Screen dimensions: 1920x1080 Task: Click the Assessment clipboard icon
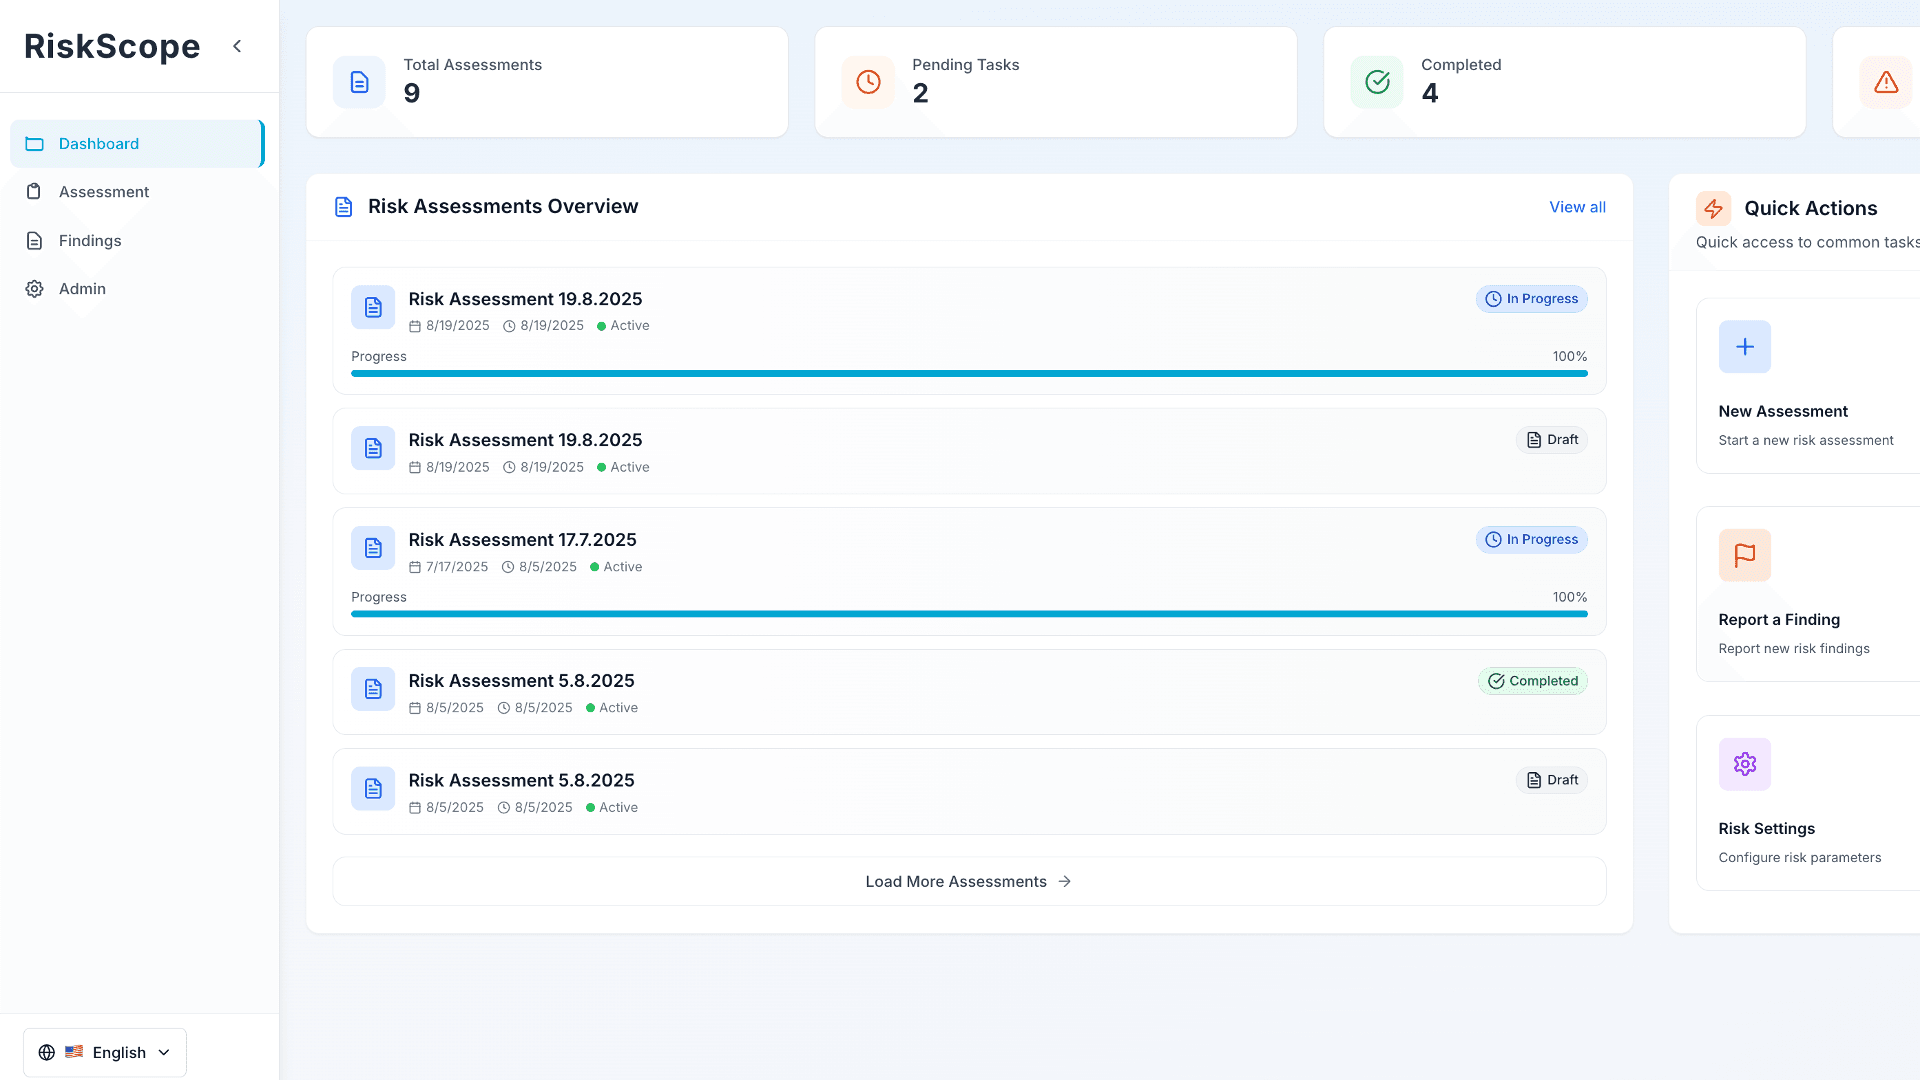click(x=34, y=192)
